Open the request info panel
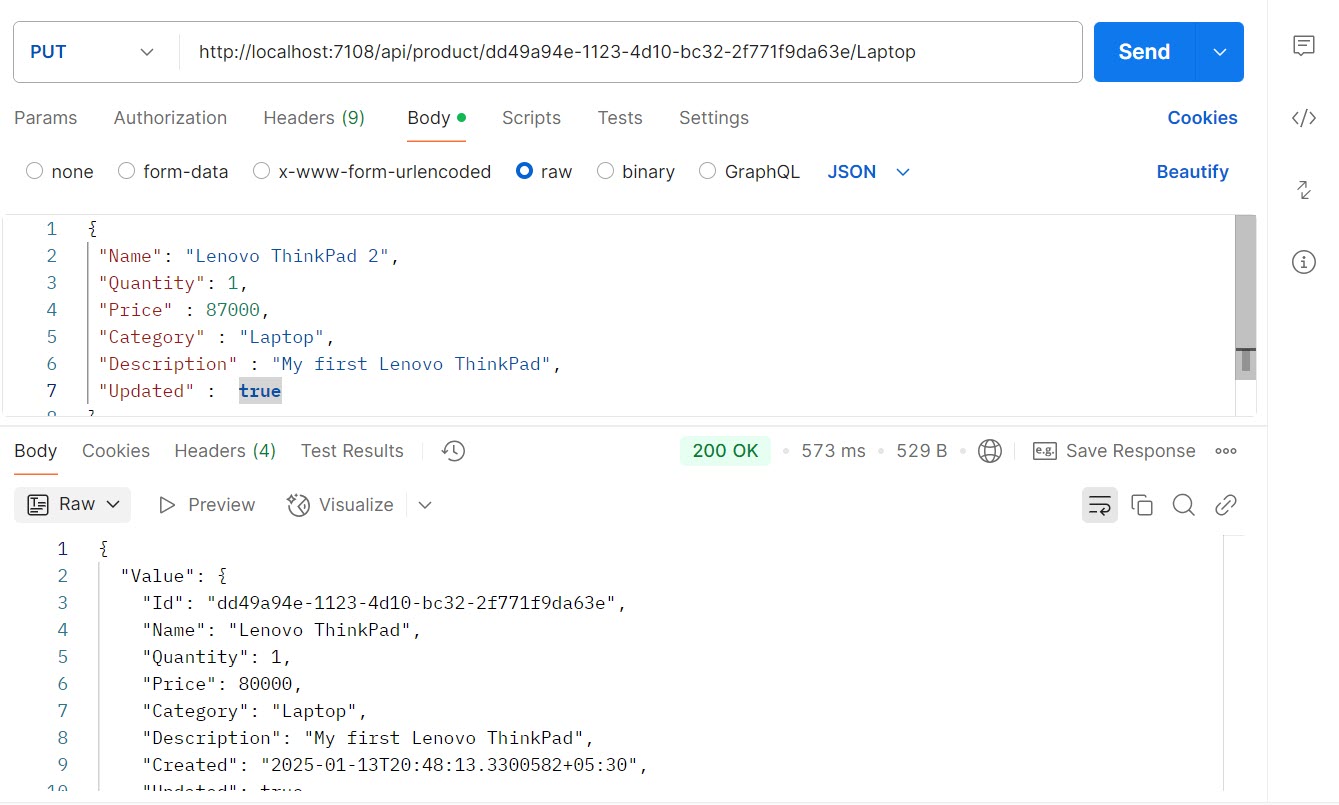Image resolution: width=1339 pixels, height=805 pixels. click(1303, 262)
